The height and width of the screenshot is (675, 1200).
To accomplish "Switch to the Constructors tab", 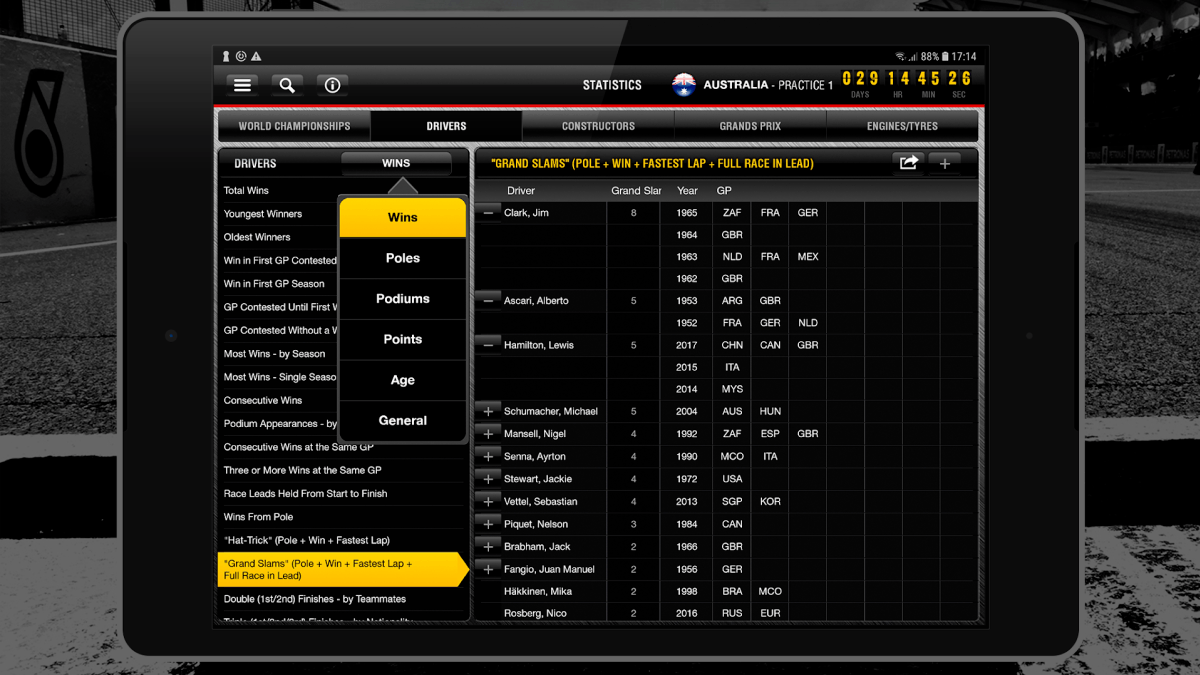I will click(x=597, y=126).
